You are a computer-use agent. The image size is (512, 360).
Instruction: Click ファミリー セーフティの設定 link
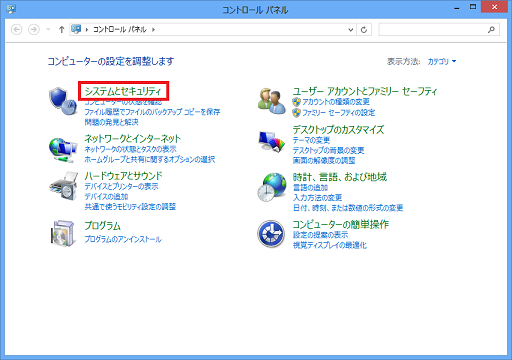[338, 113]
